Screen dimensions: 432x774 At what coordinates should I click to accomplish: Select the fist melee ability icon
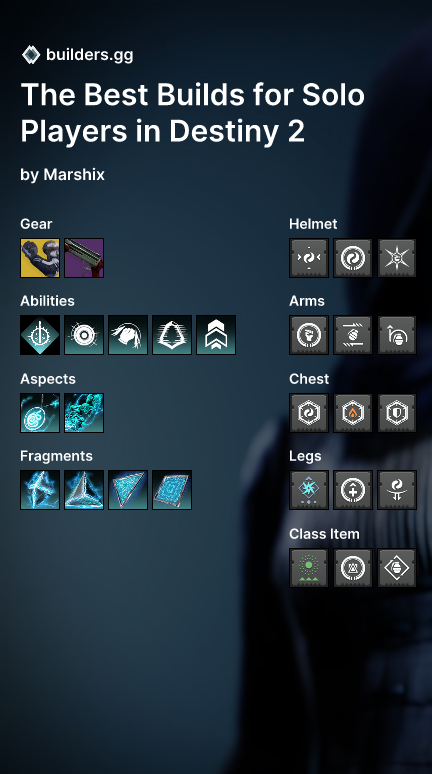pos(128,335)
